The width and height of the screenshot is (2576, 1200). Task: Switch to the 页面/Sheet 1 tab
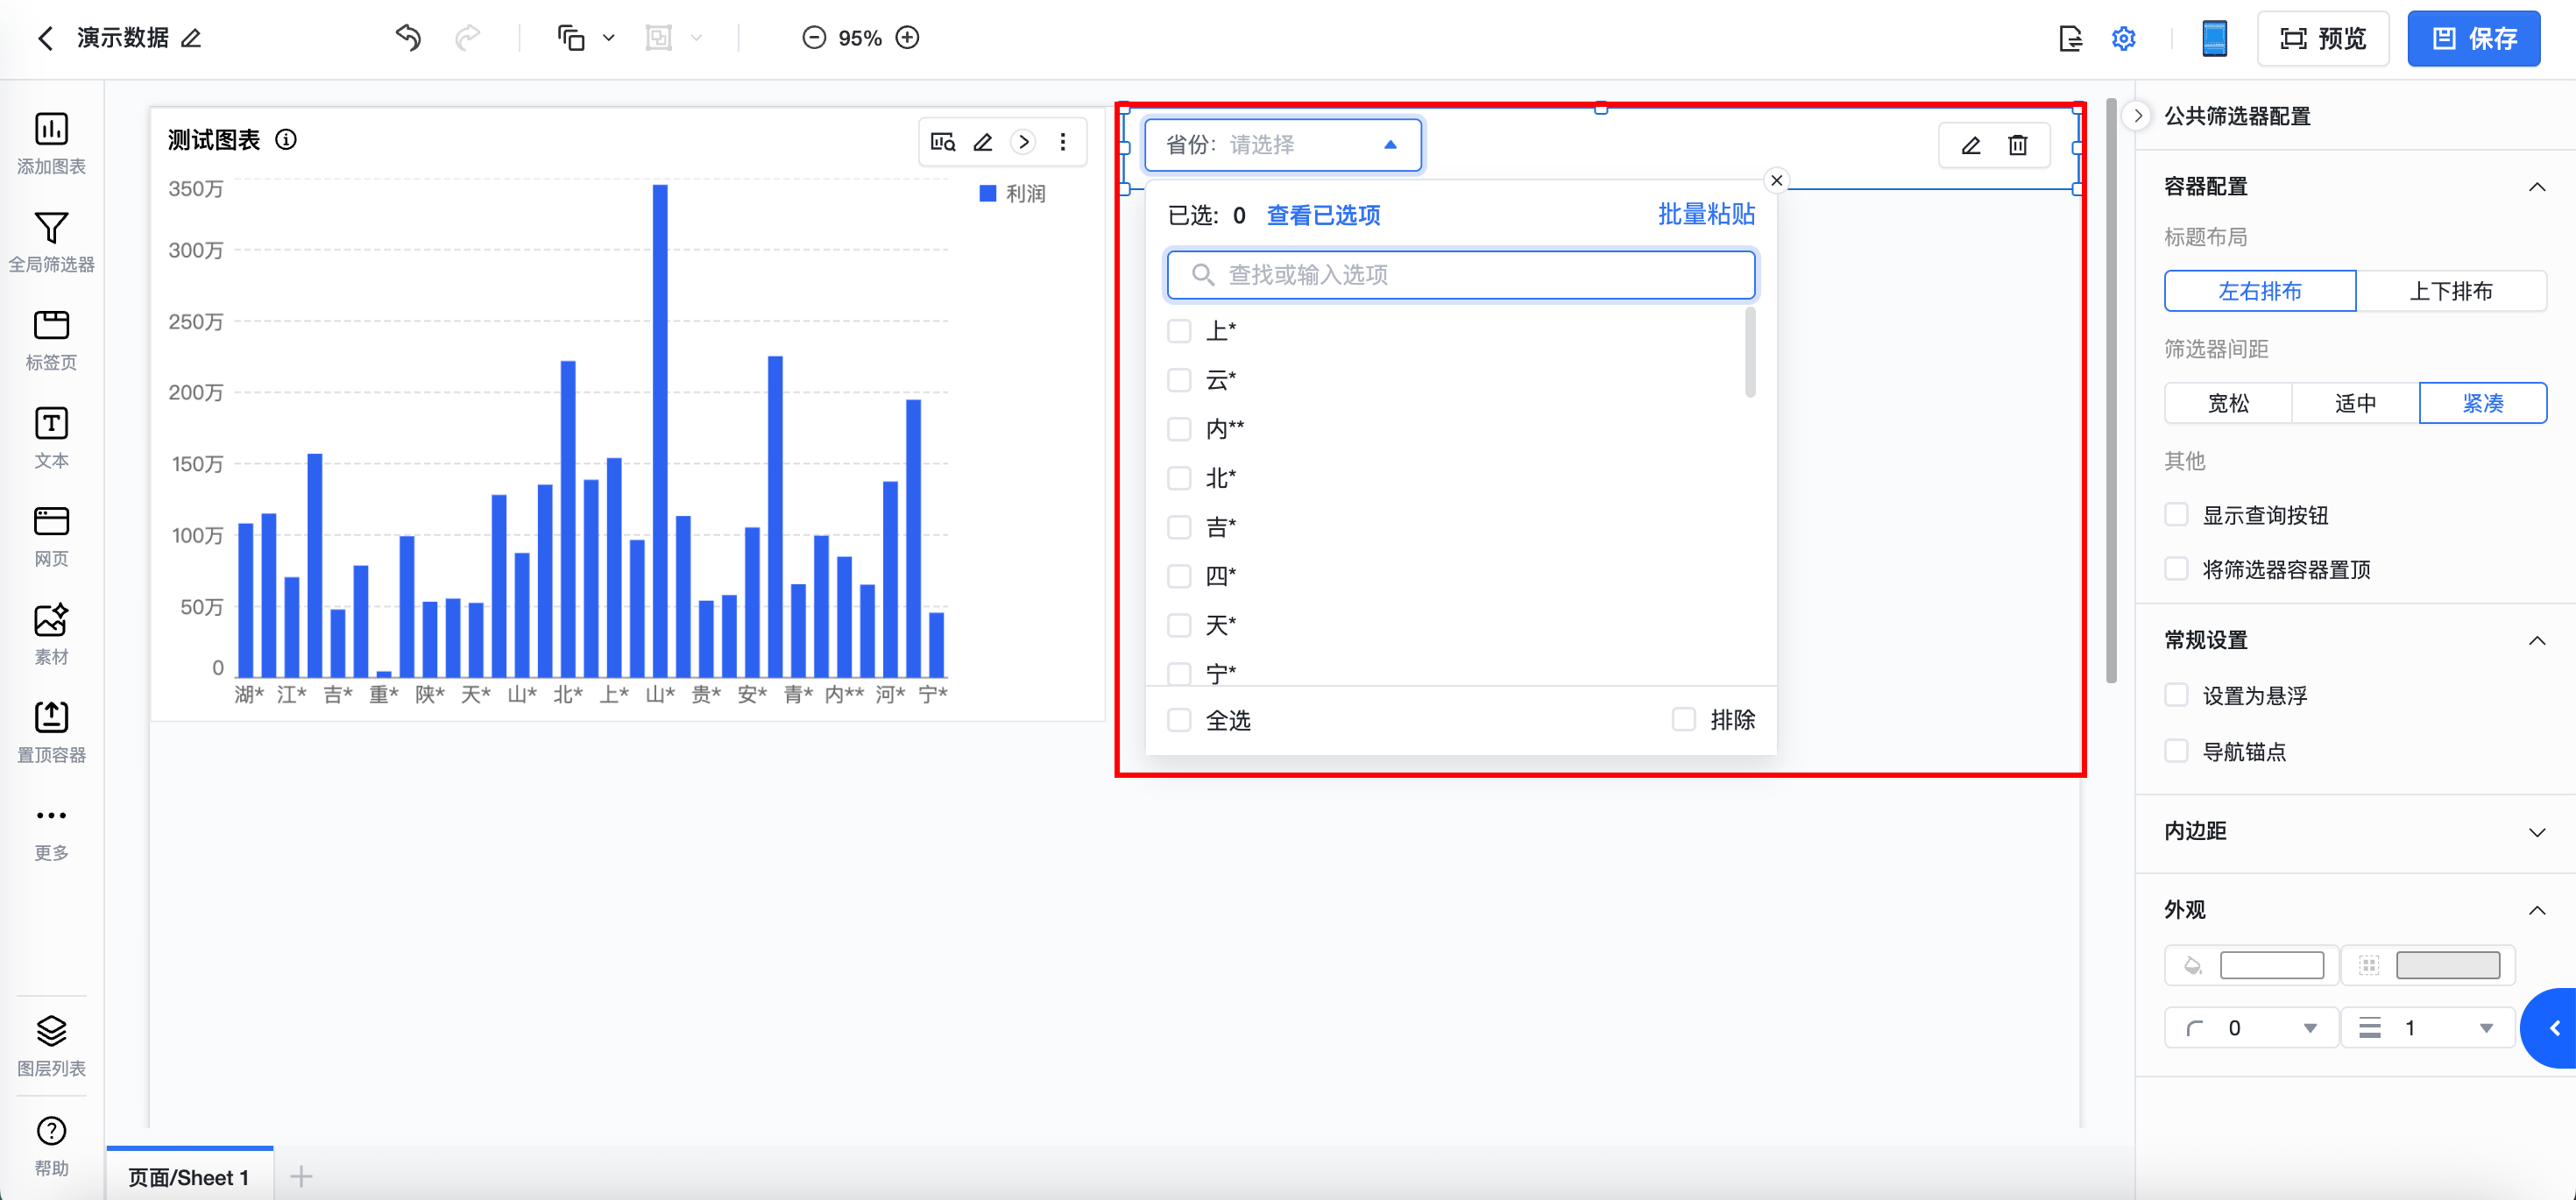coord(188,1177)
